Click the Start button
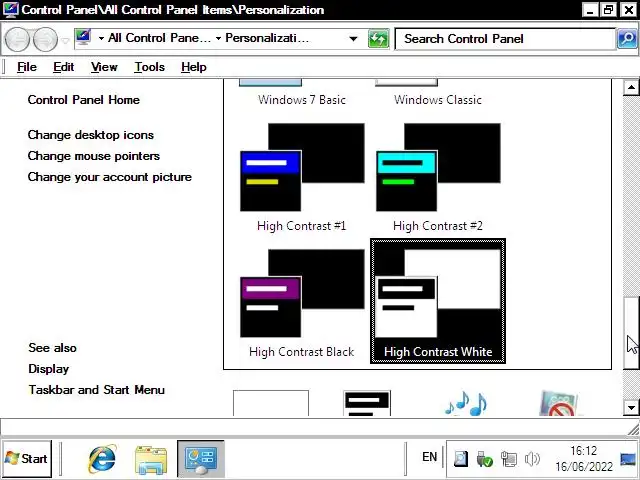The width and height of the screenshot is (640, 480). [27, 459]
